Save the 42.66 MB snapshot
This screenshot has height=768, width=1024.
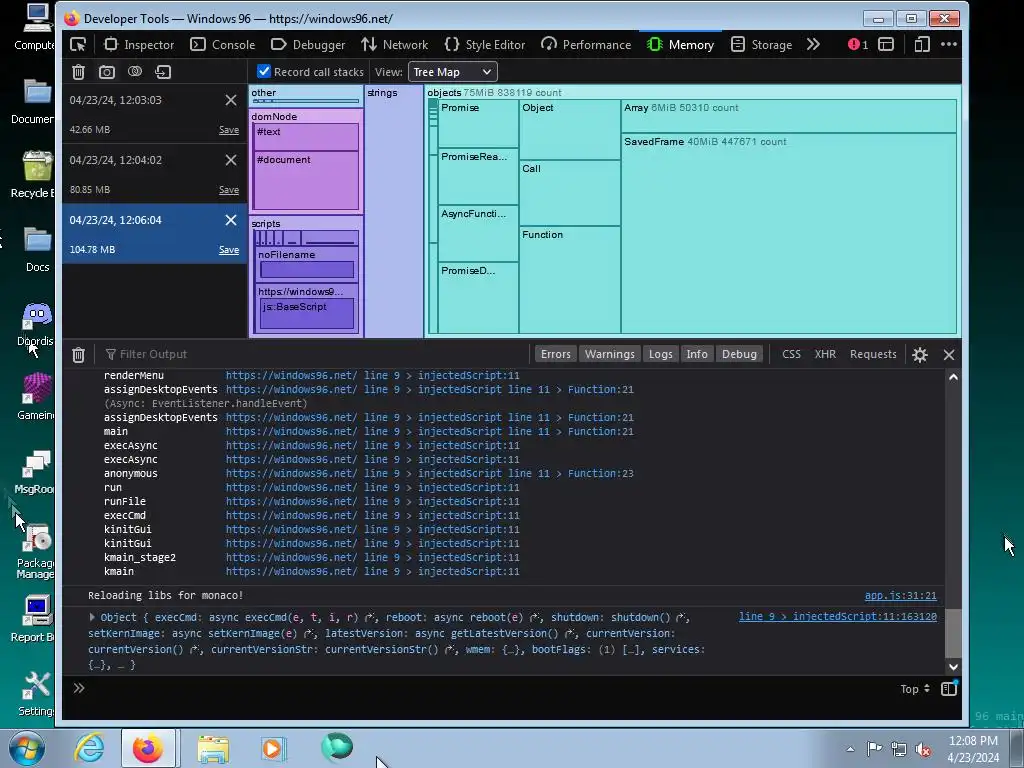click(x=229, y=130)
